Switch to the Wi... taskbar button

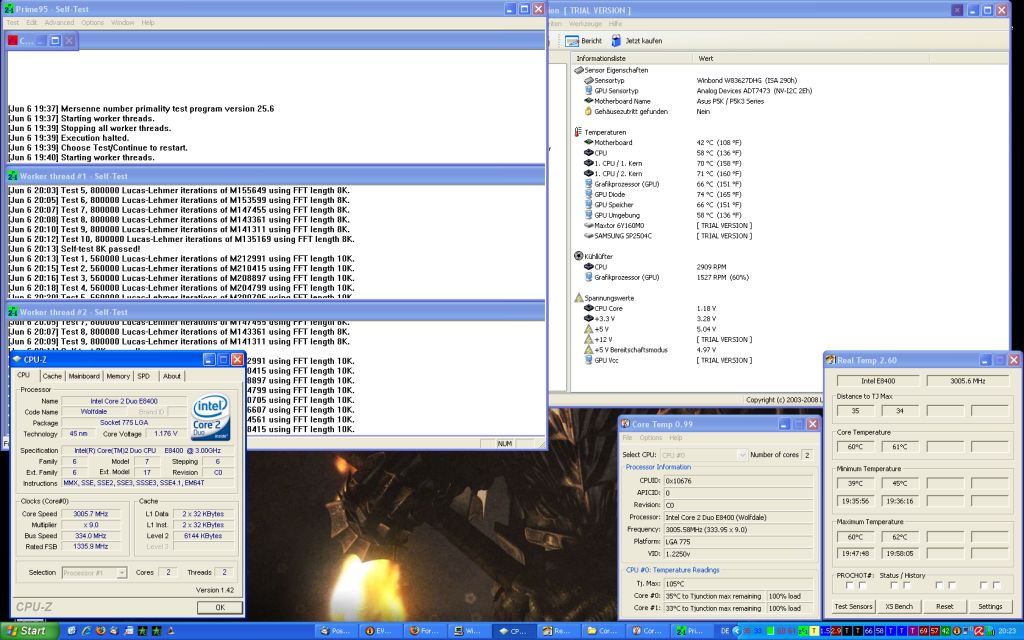pyautogui.click(x=468, y=631)
